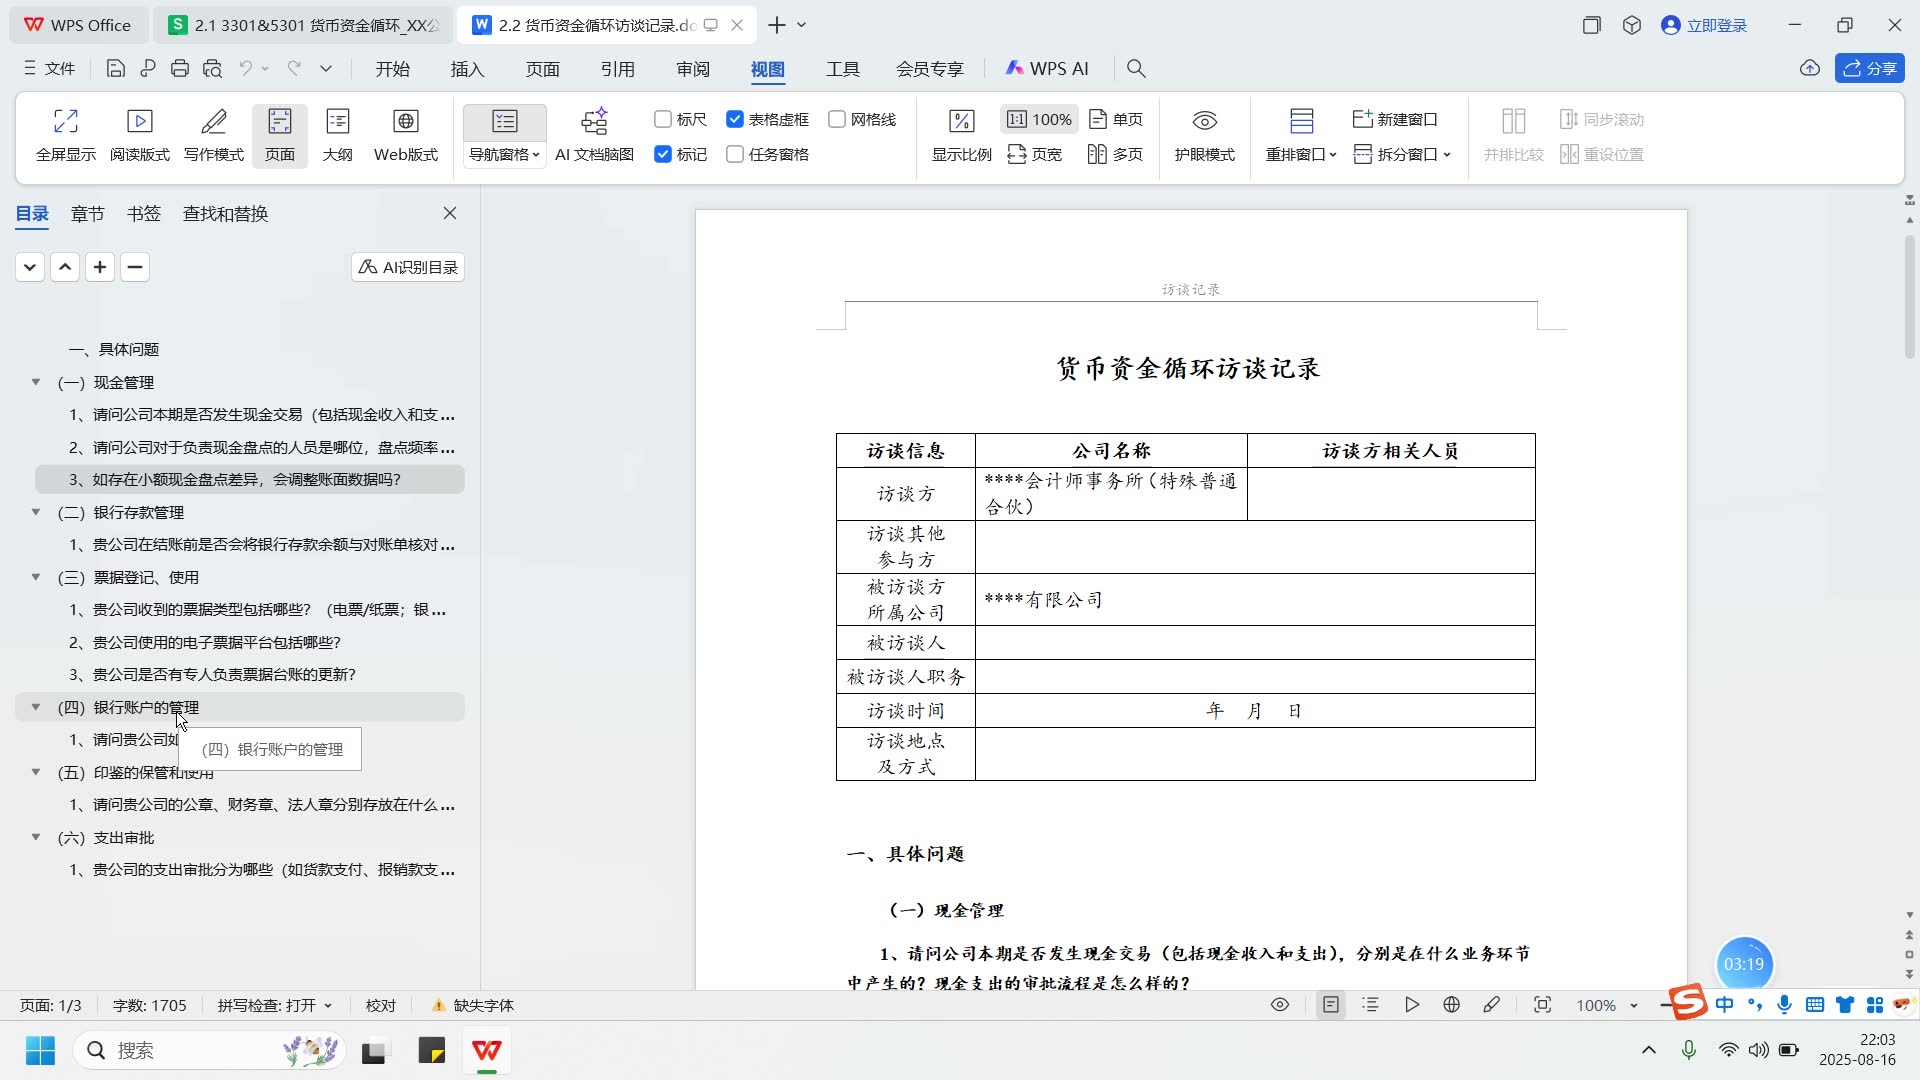Screen dimensions: 1920x1080
Task: Fit view to page width
Action: click(x=1034, y=154)
